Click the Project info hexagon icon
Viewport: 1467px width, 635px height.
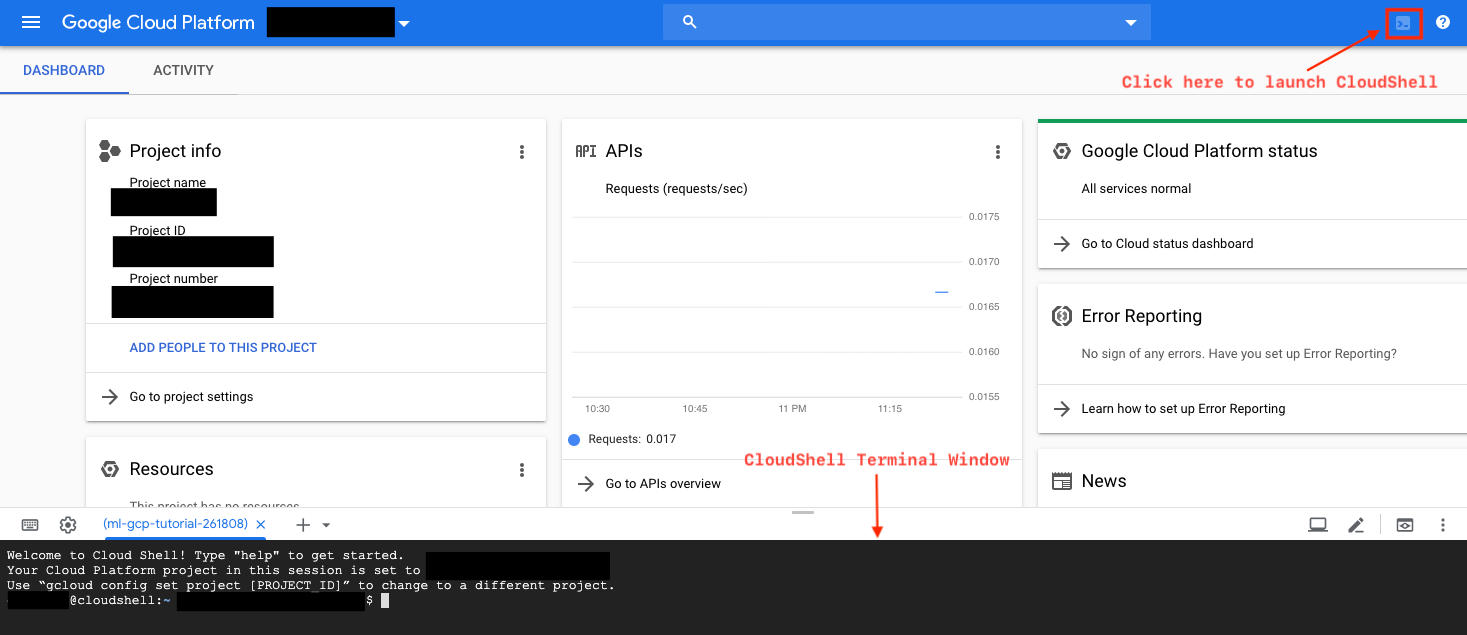[x=109, y=151]
